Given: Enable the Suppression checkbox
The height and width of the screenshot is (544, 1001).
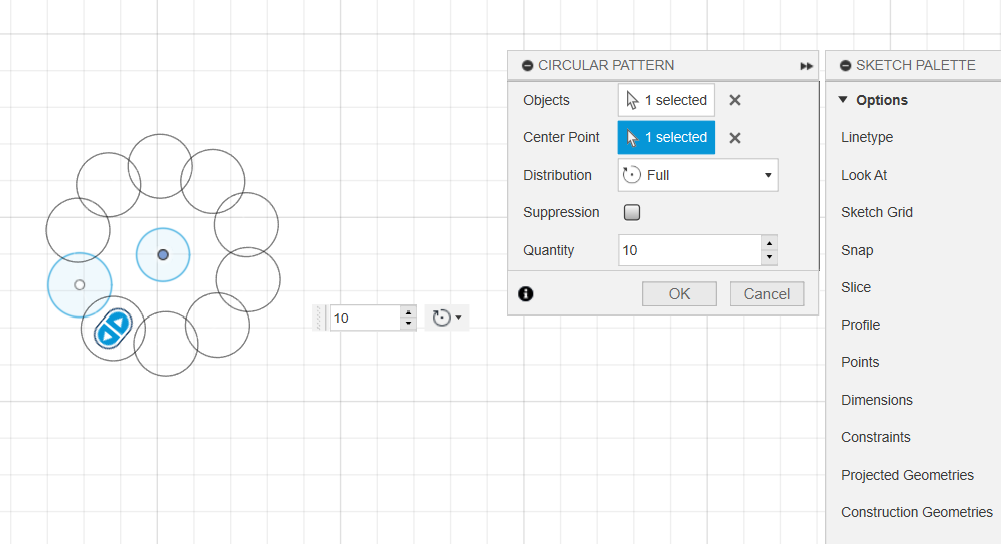Looking at the screenshot, I should 632,212.
